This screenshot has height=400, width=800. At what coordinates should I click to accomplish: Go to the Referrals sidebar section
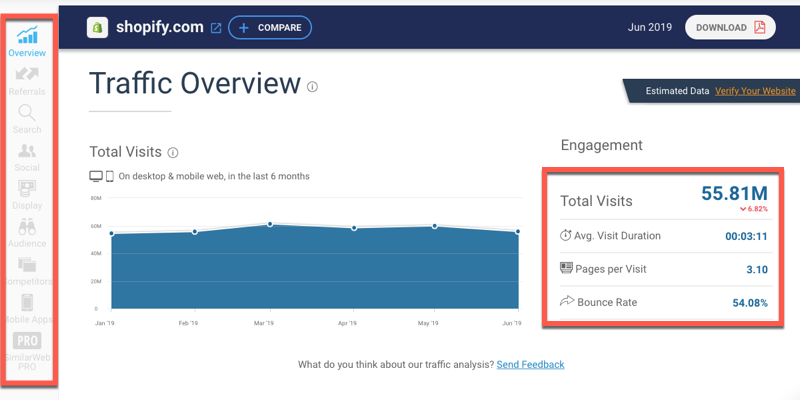click(27, 82)
